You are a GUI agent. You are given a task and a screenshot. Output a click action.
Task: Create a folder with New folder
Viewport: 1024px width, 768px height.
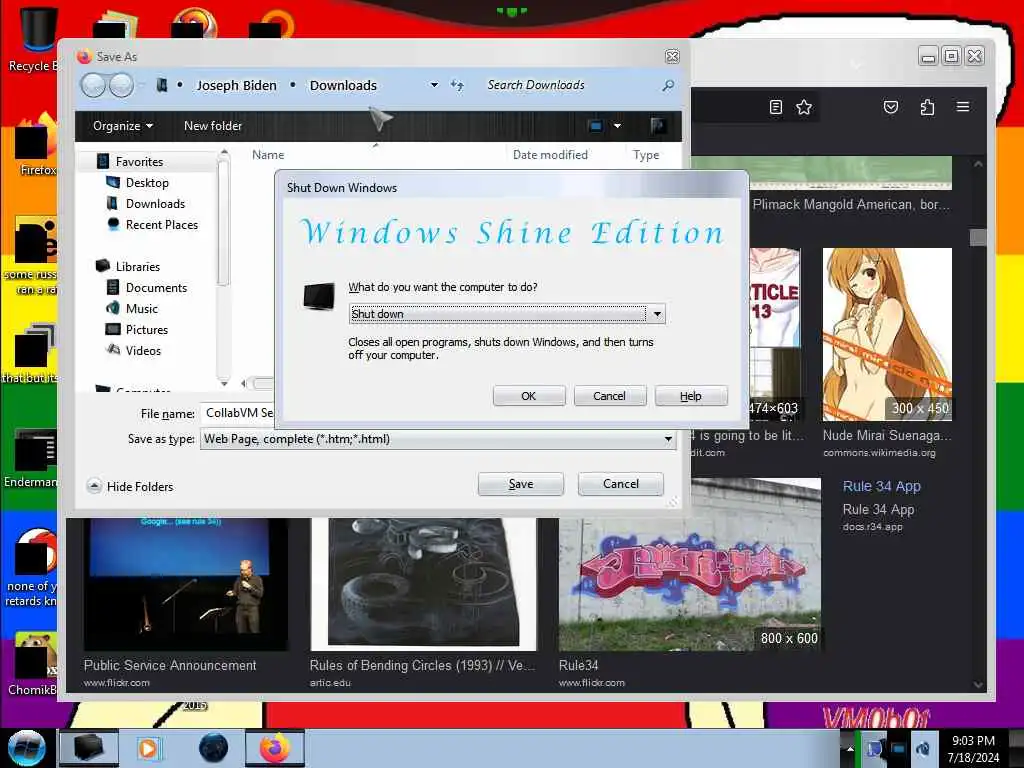[x=213, y=126]
